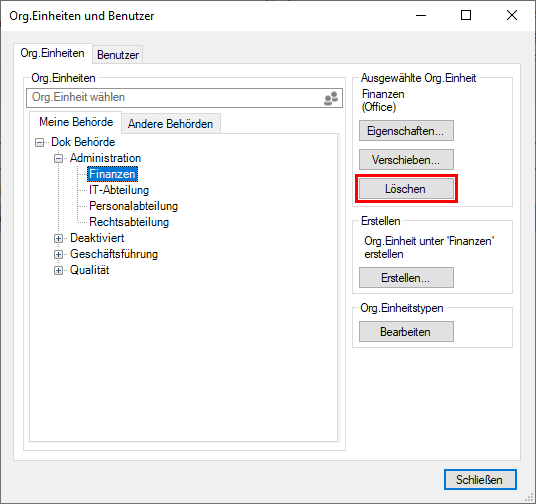The height and width of the screenshot is (504, 536).
Task: Edit unit types with Bearbeiten
Action: click(x=406, y=332)
